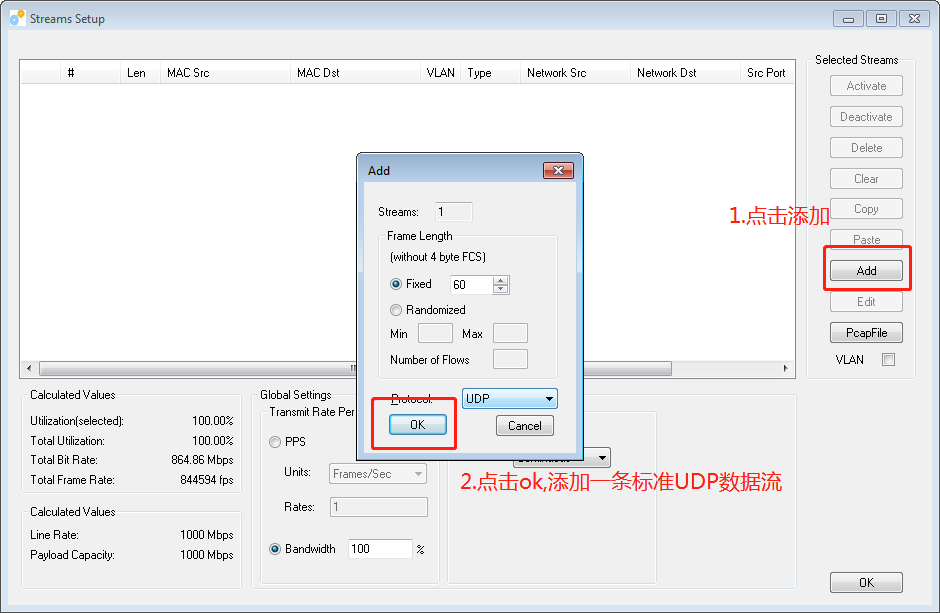Cancel the Add dialog
940x613 pixels.
[525, 425]
